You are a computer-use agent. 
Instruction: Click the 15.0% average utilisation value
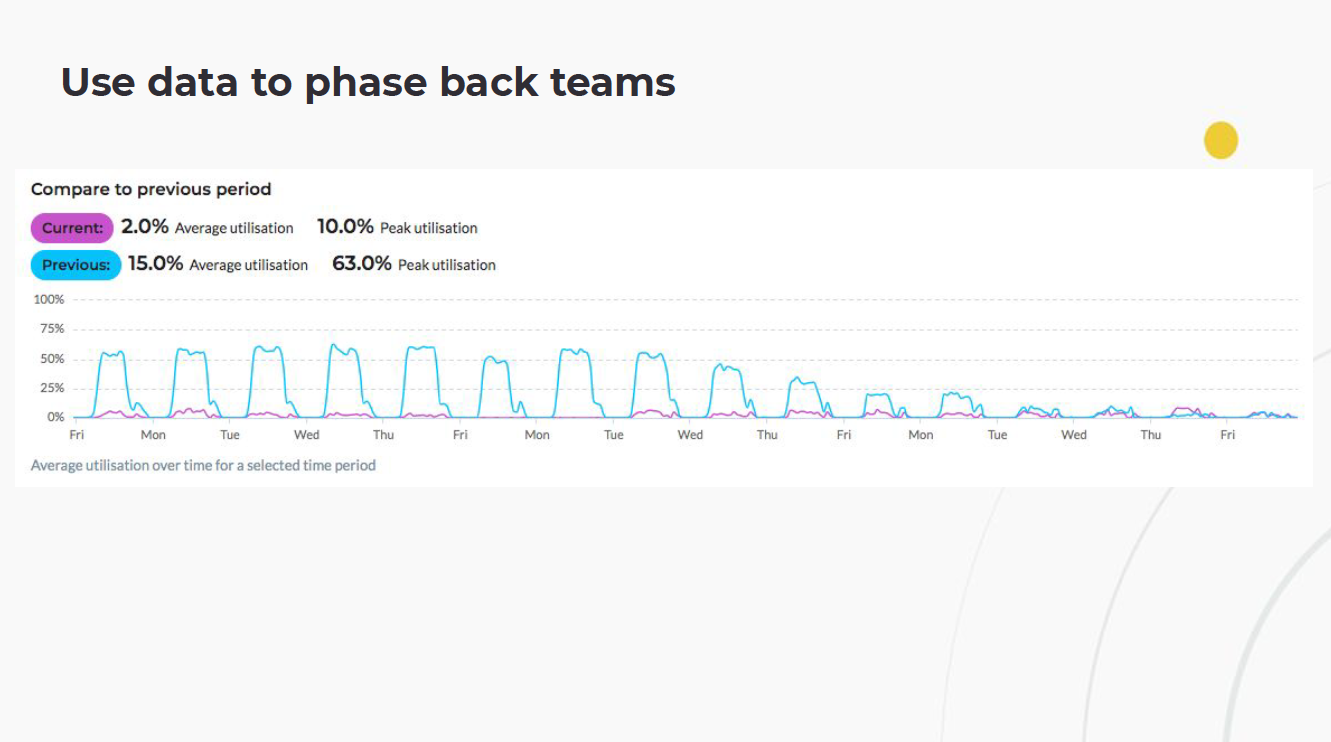pos(156,264)
